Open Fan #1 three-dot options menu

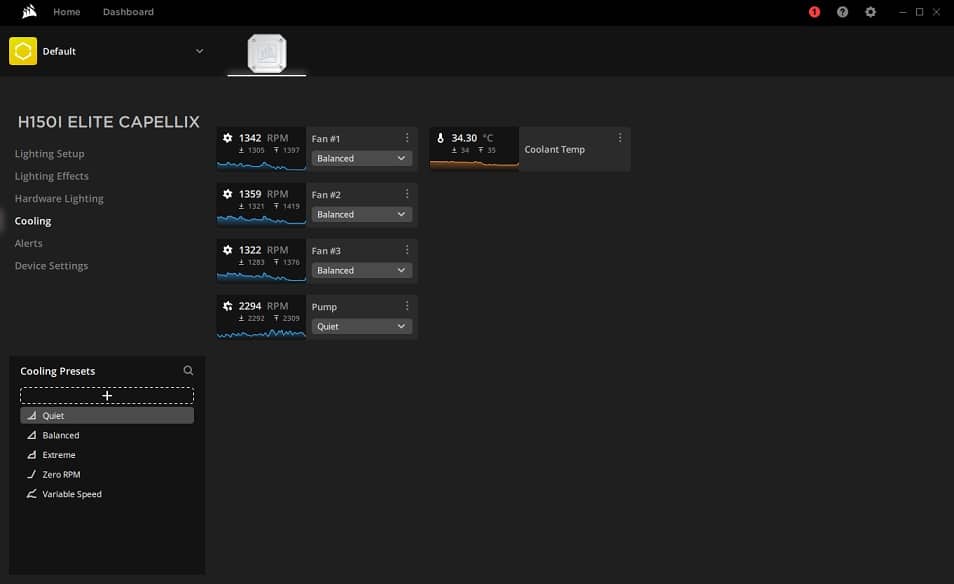pyautogui.click(x=407, y=138)
